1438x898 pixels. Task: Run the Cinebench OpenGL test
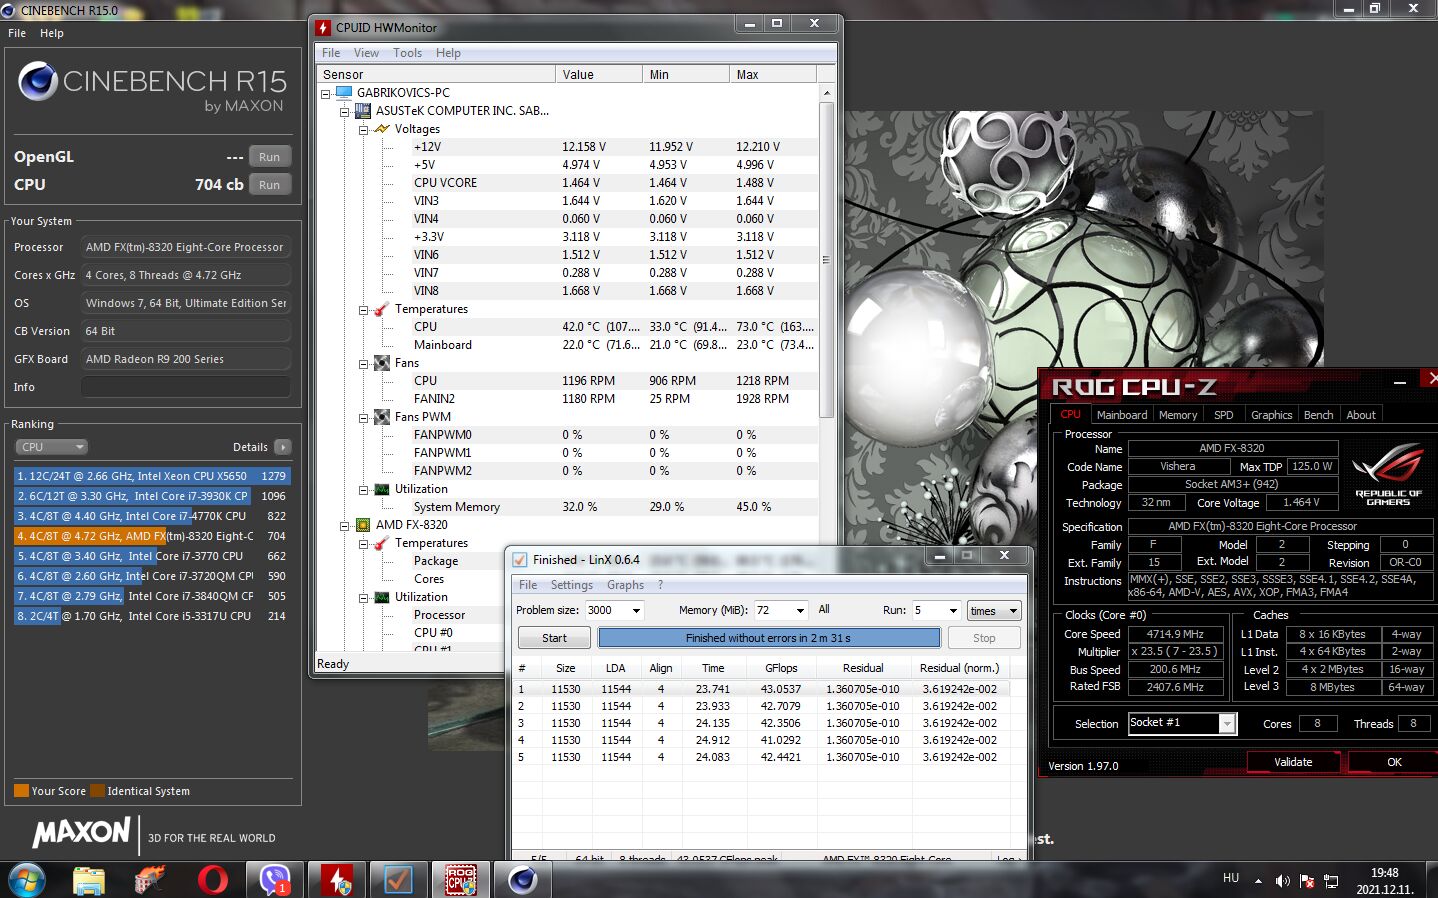click(270, 157)
